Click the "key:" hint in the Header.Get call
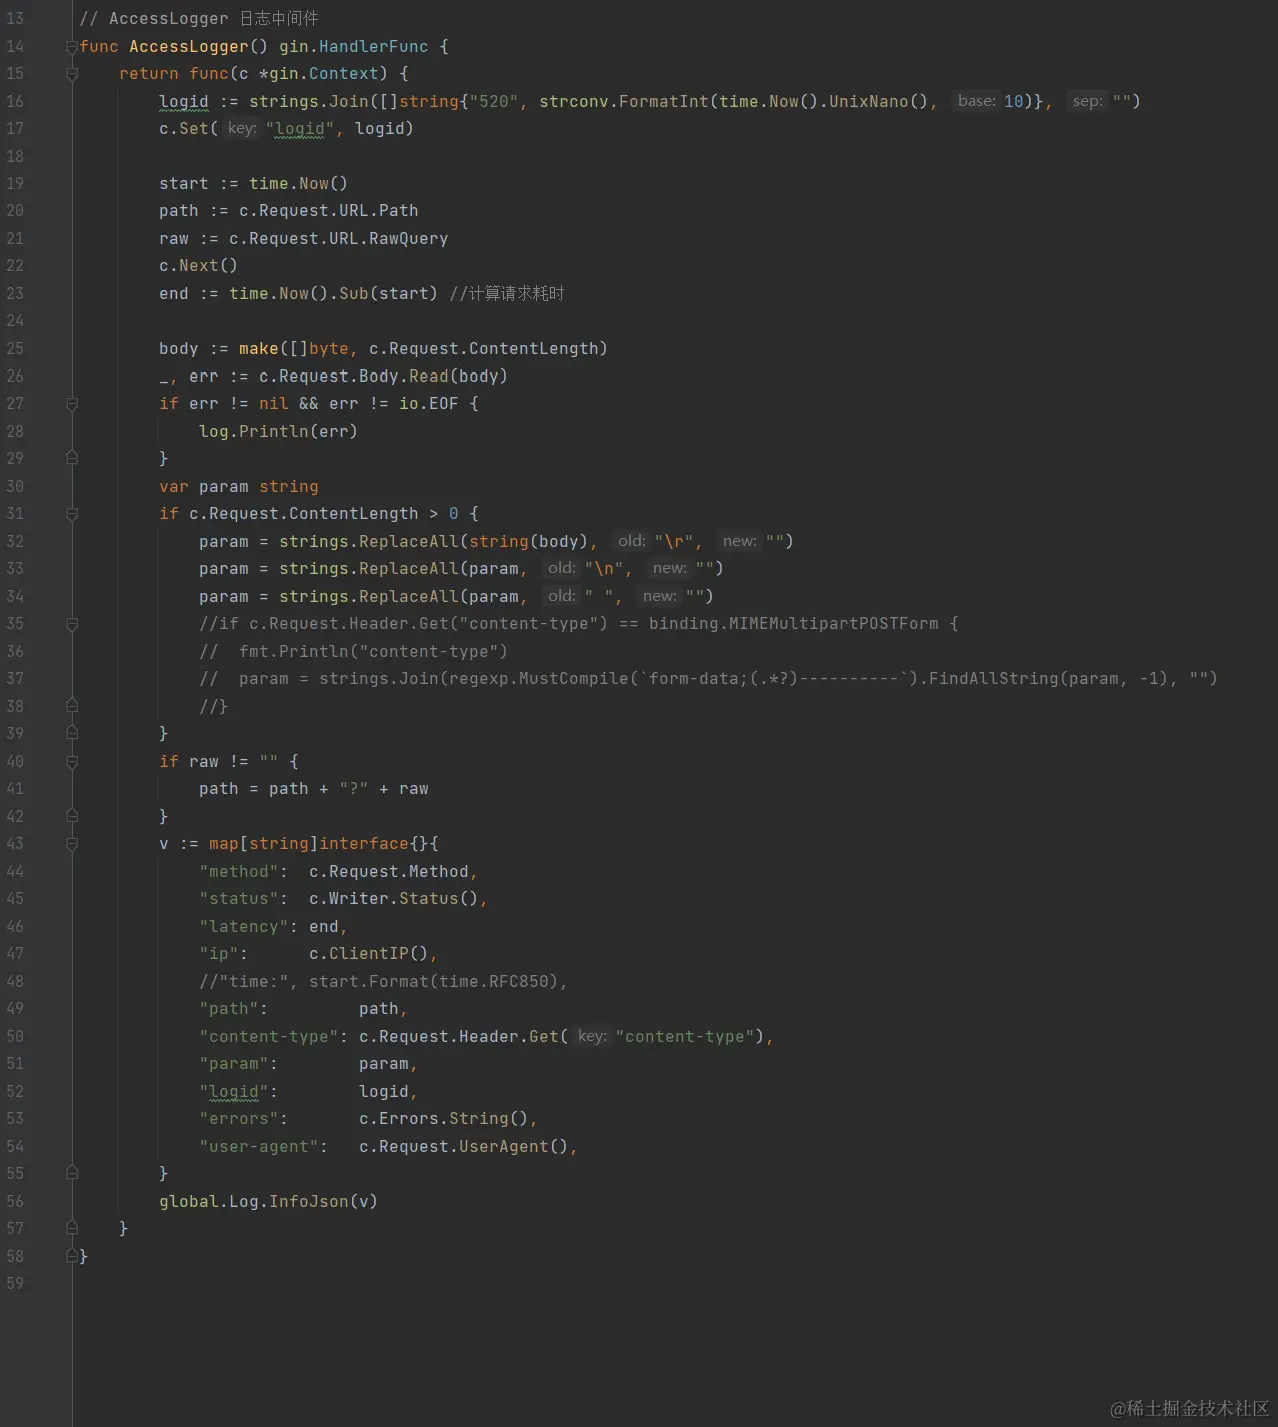Screen dimensions: 1278x1427 coord(592,1037)
